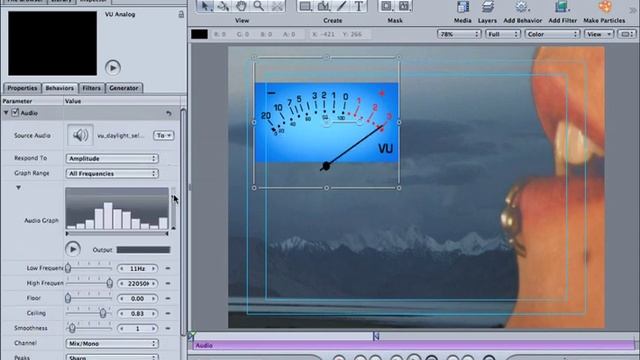Screen dimensions: 640x360
Task: Decrease the Ceiling 0.83 value
Action: [122, 313]
